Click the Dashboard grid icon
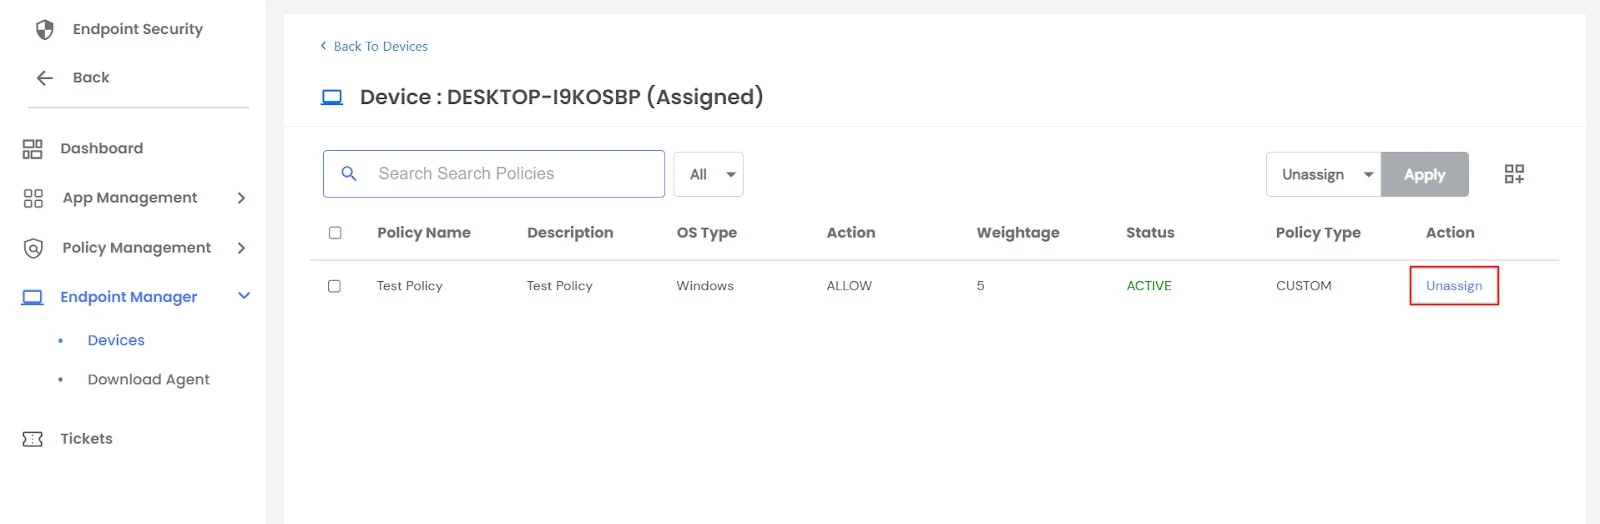 (x=33, y=149)
